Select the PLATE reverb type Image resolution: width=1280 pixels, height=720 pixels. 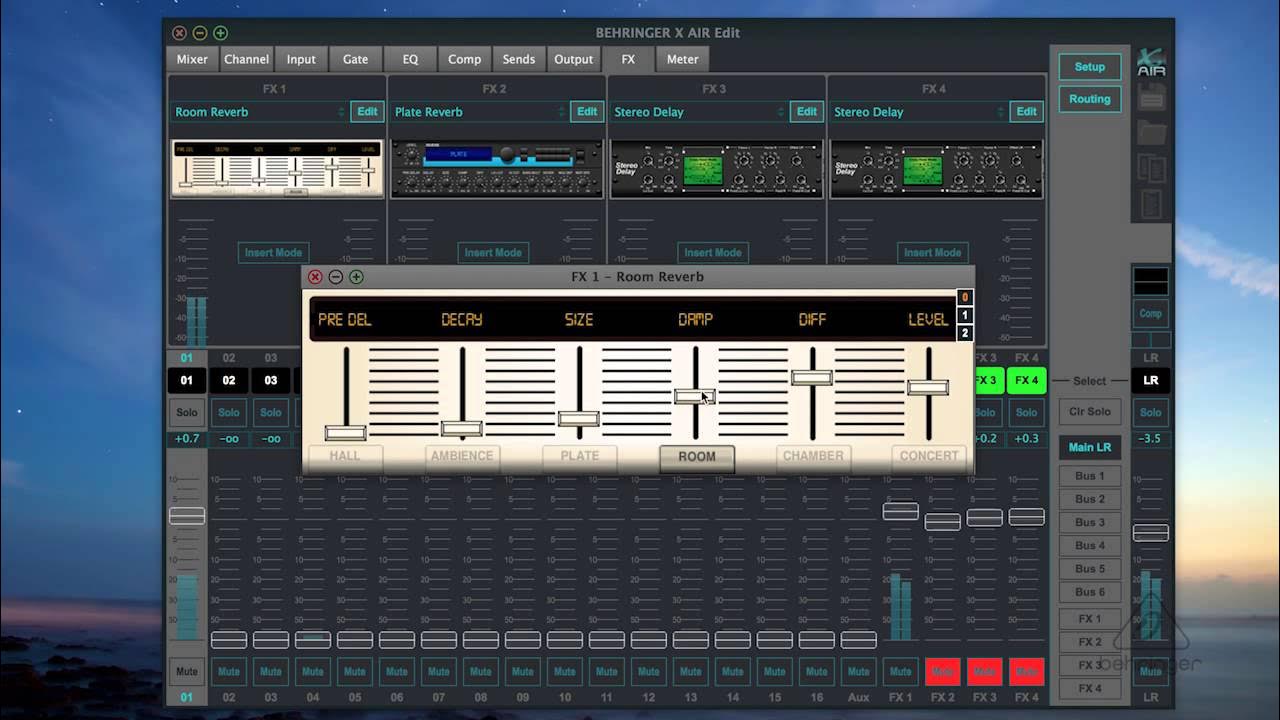[x=579, y=457]
